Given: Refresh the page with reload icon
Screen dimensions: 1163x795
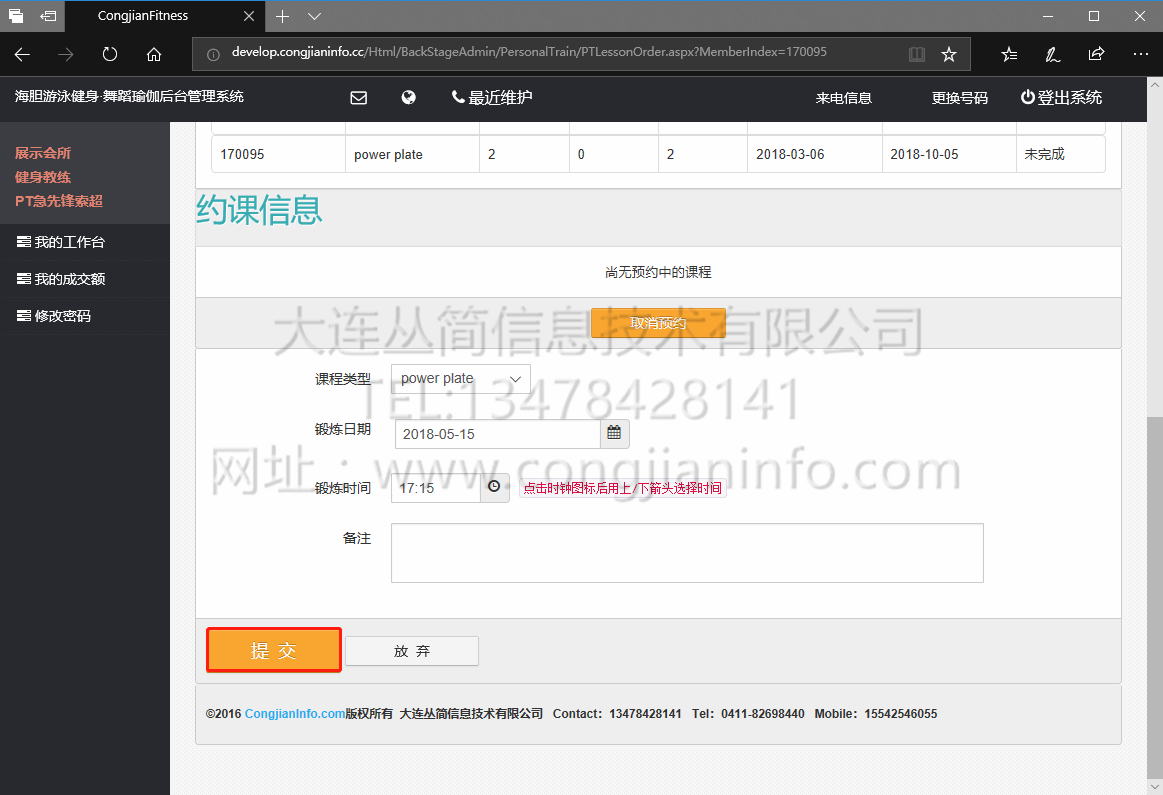Looking at the screenshot, I should 110,54.
